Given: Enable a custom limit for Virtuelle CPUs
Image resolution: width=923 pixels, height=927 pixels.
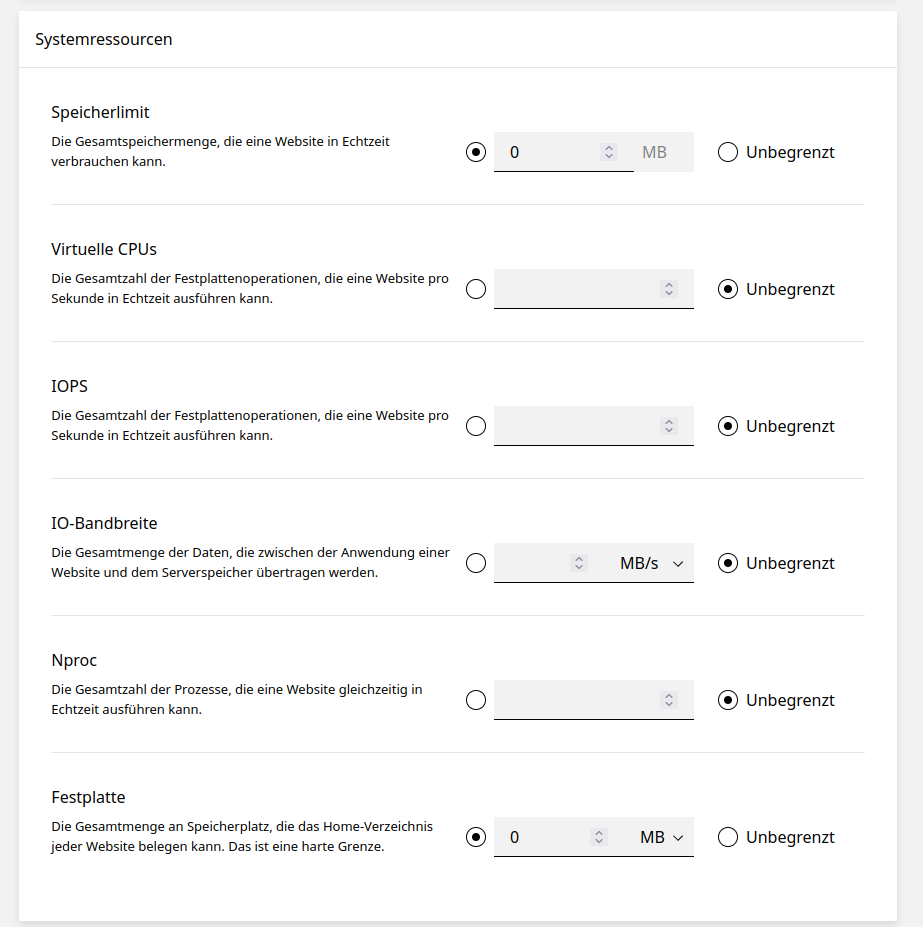Looking at the screenshot, I should click(476, 289).
